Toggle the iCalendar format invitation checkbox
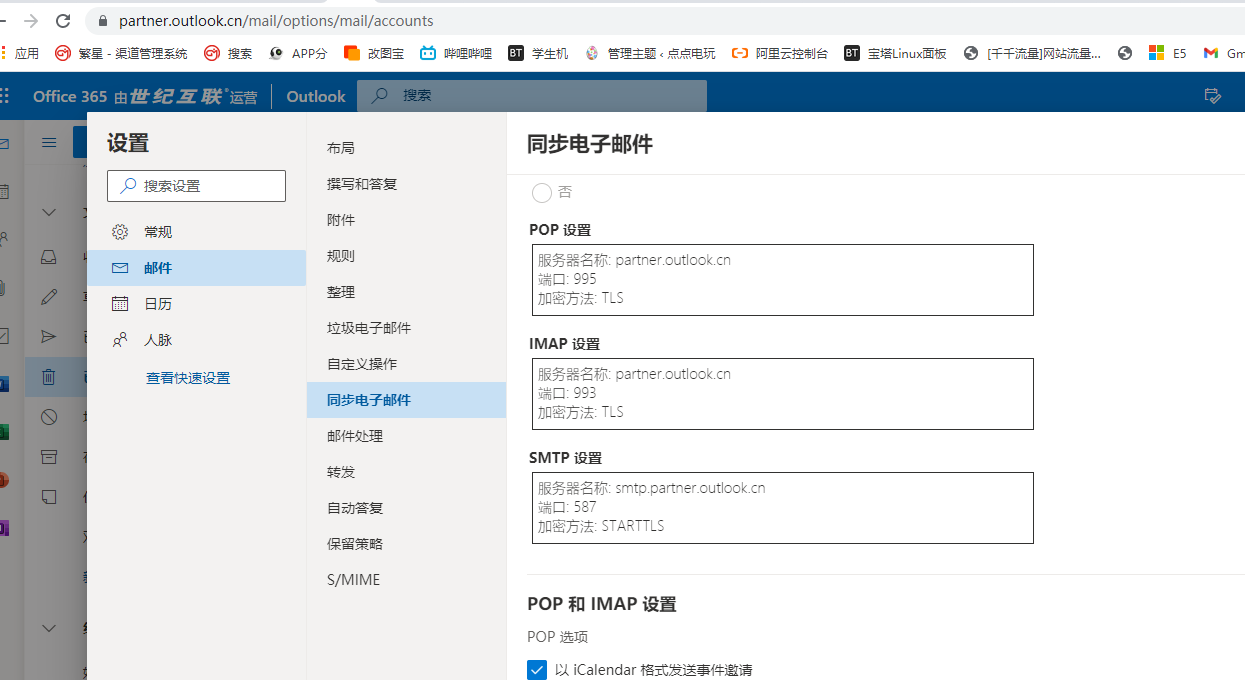This screenshot has width=1245, height=680. tap(537, 670)
